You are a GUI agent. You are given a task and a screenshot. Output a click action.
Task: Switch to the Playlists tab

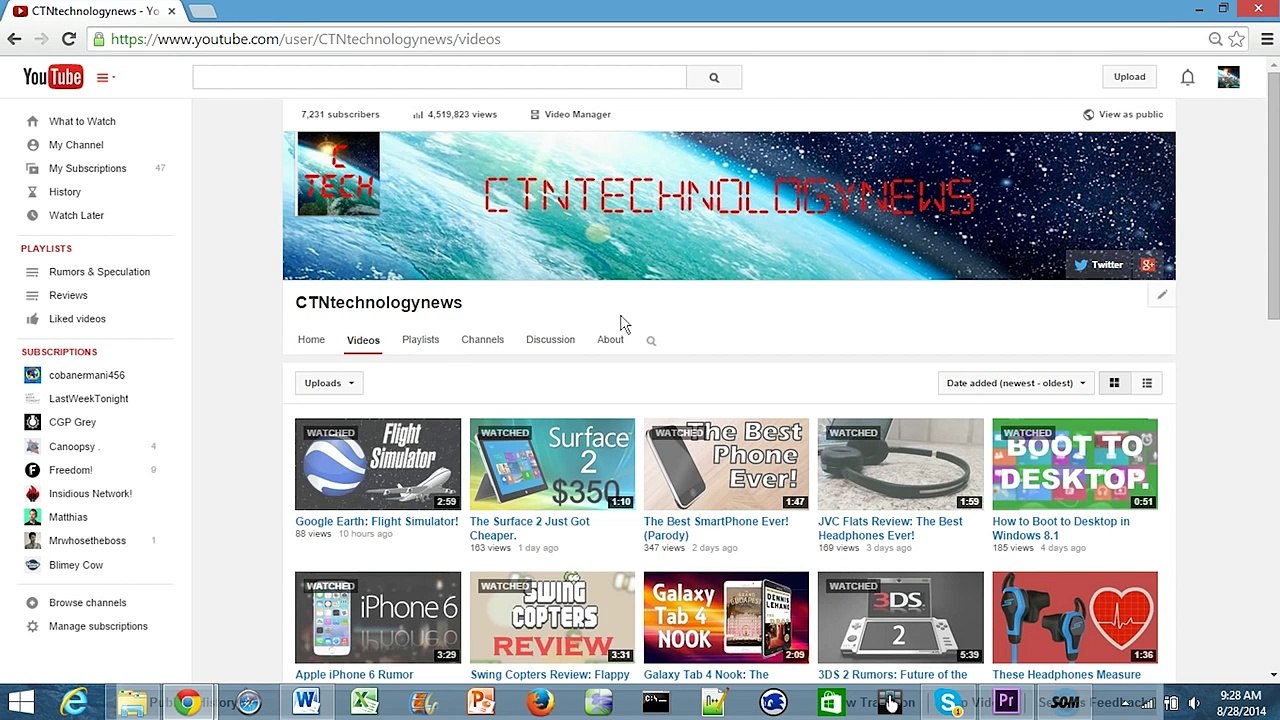click(x=420, y=340)
